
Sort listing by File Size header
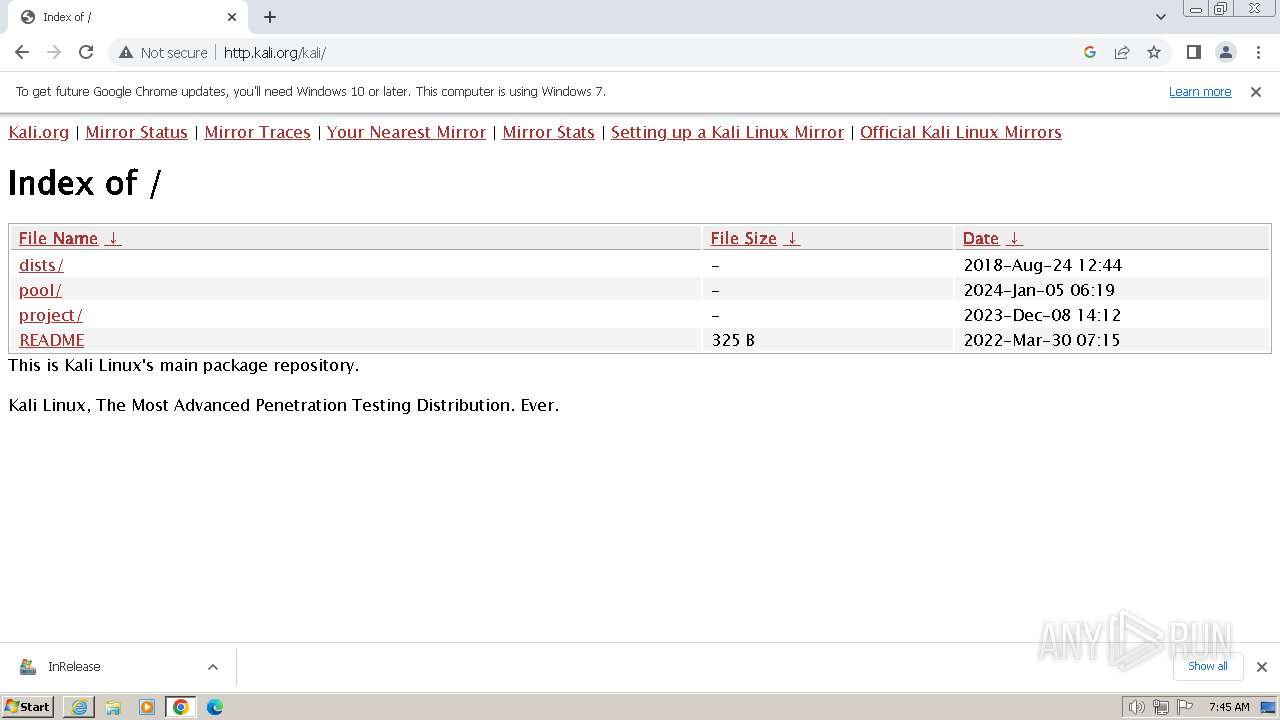(744, 238)
